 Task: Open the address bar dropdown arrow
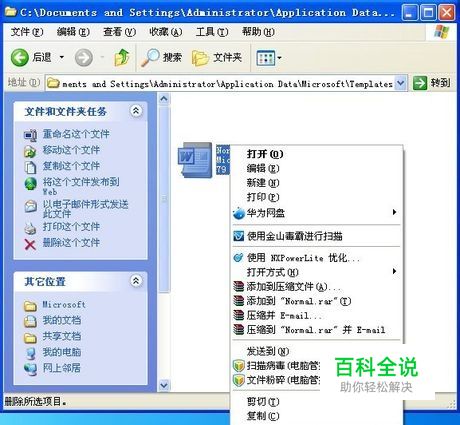tap(401, 83)
